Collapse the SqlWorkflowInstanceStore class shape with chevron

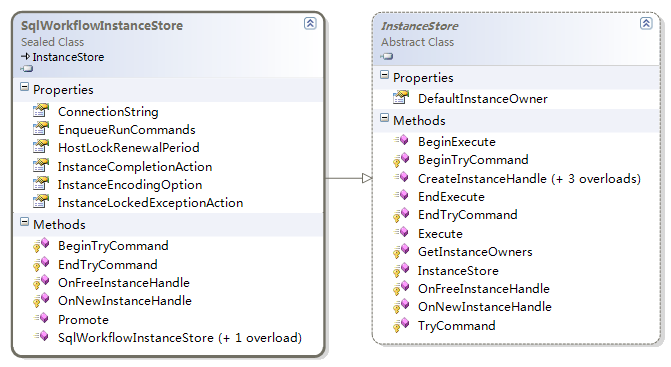(x=310, y=23)
